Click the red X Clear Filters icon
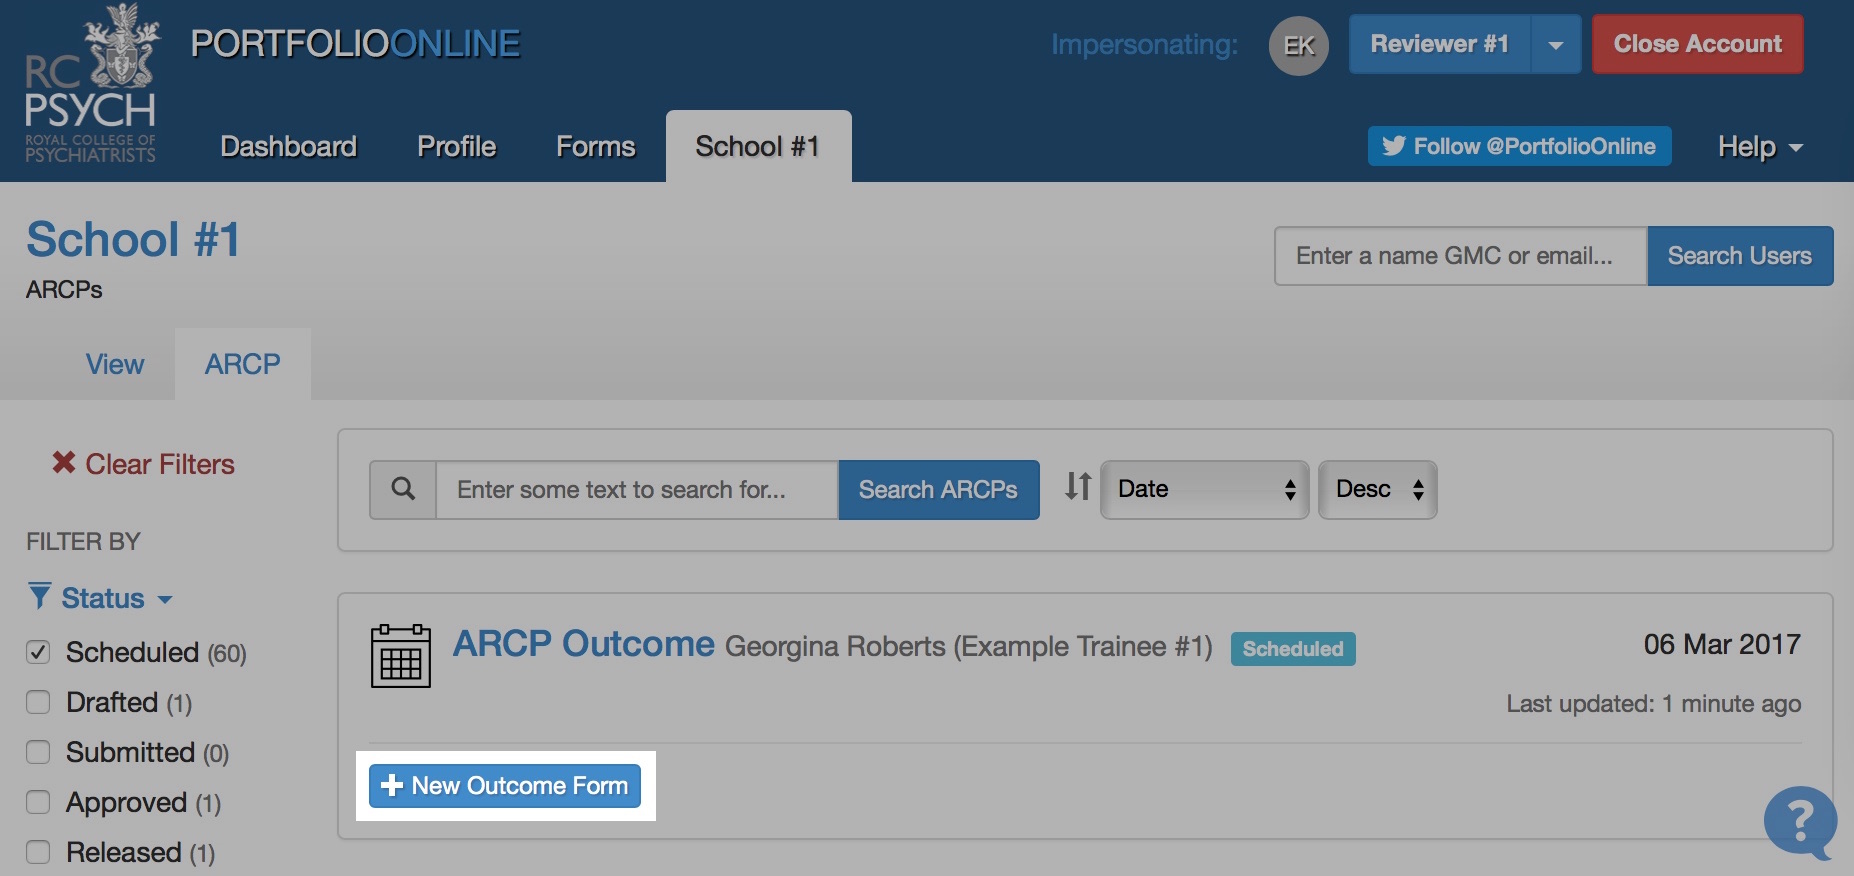 pos(64,462)
